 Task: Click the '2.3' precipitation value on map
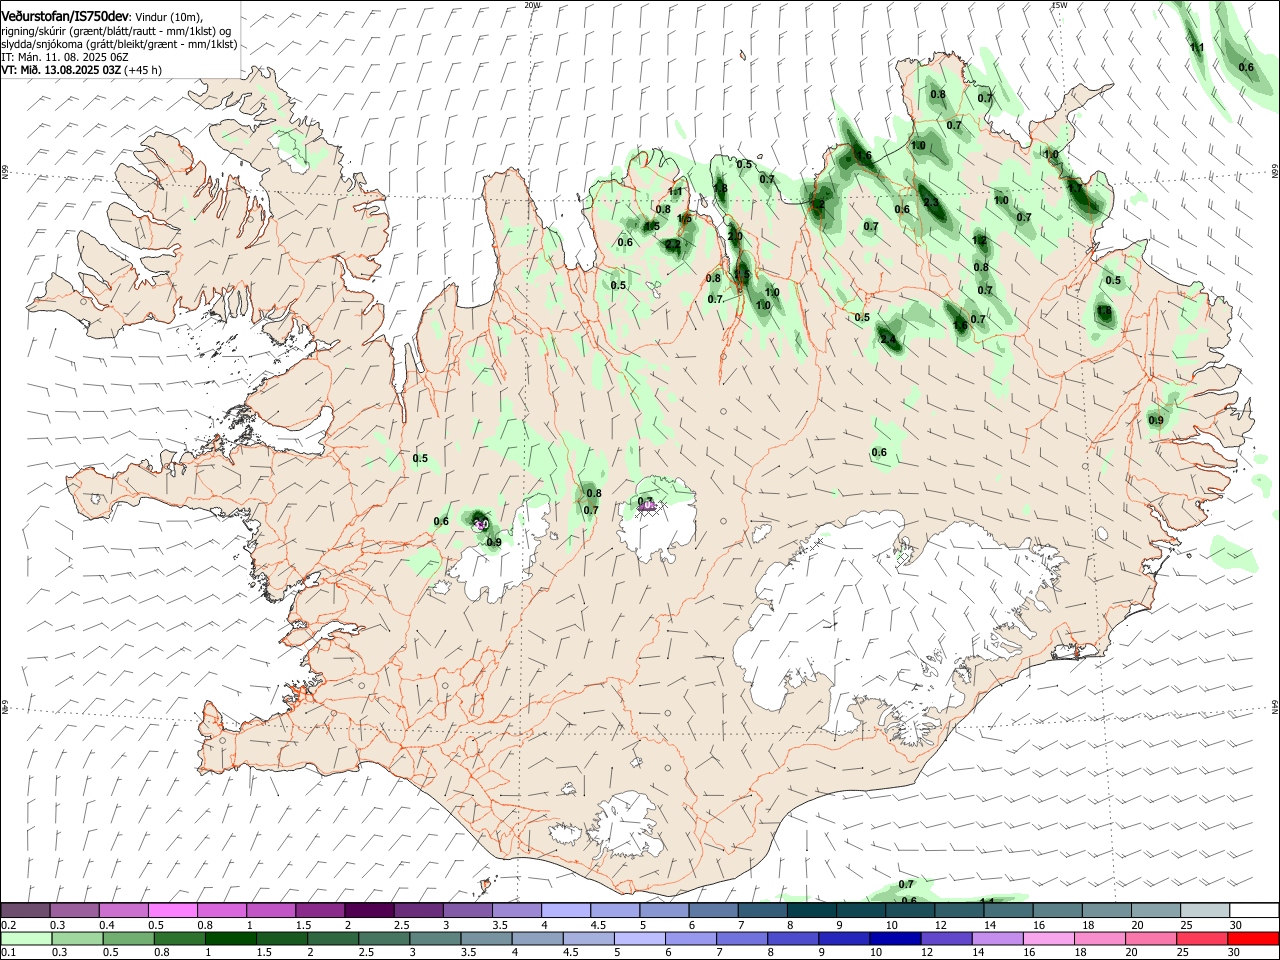pyautogui.click(x=931, y=203)
